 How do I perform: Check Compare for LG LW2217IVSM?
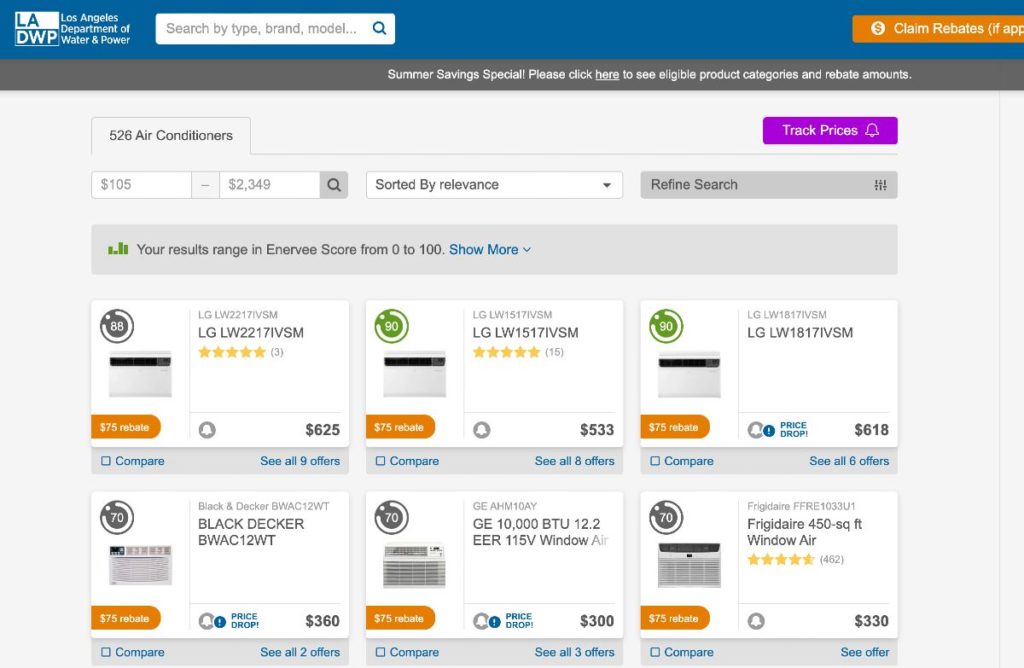[x=106, y=461]
